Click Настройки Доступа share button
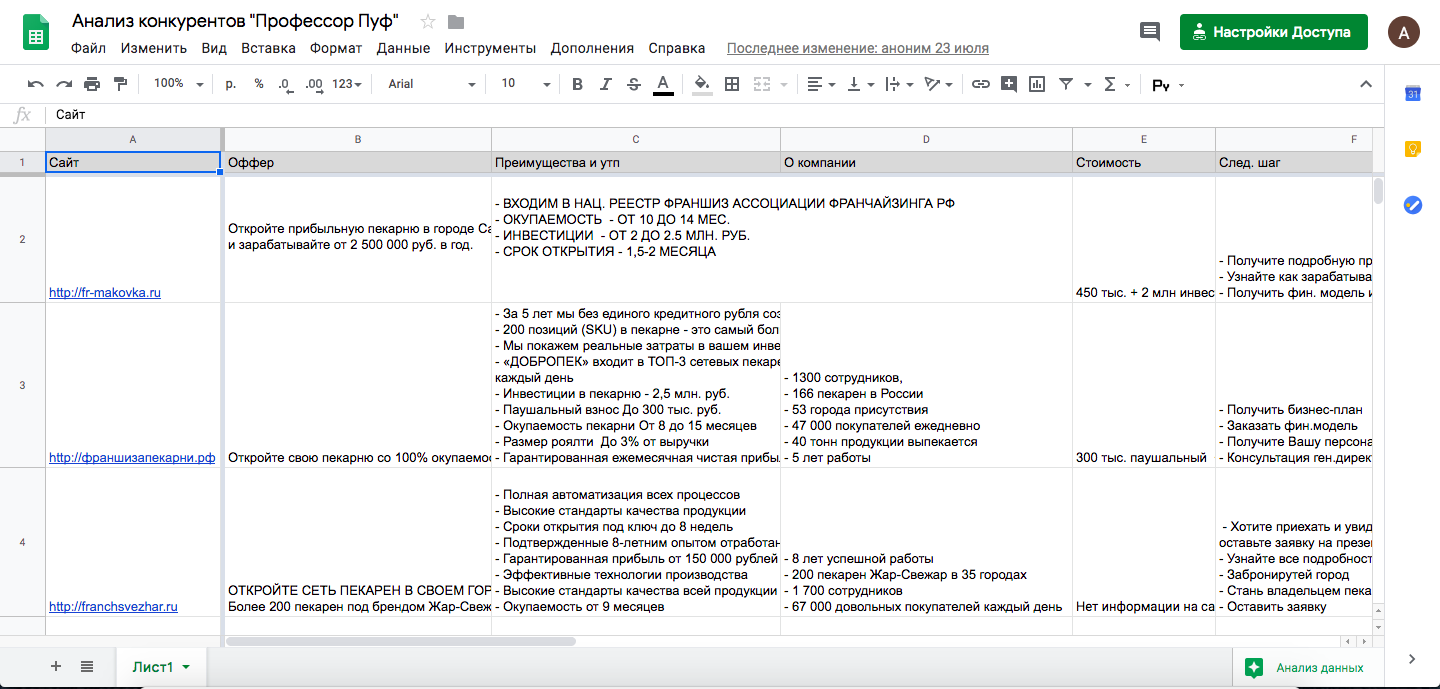1440x689 pixels. pos(1273,31)
